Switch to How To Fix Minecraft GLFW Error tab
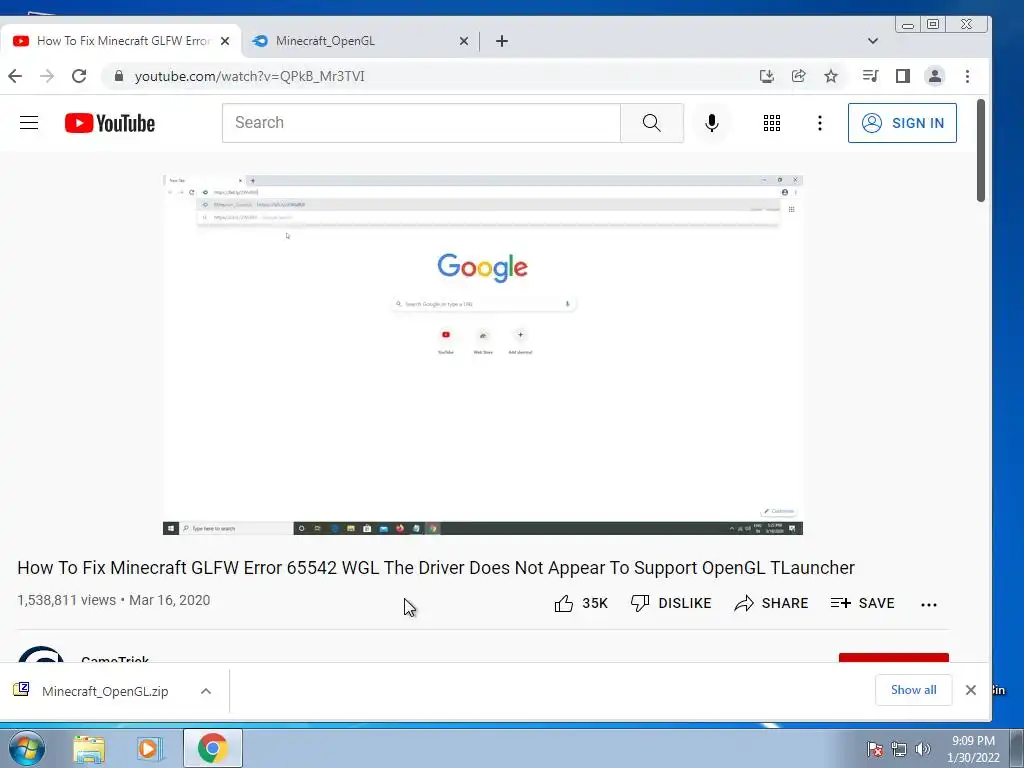The height and width of the screenshot is (768, 1024). tap(121, 41)
